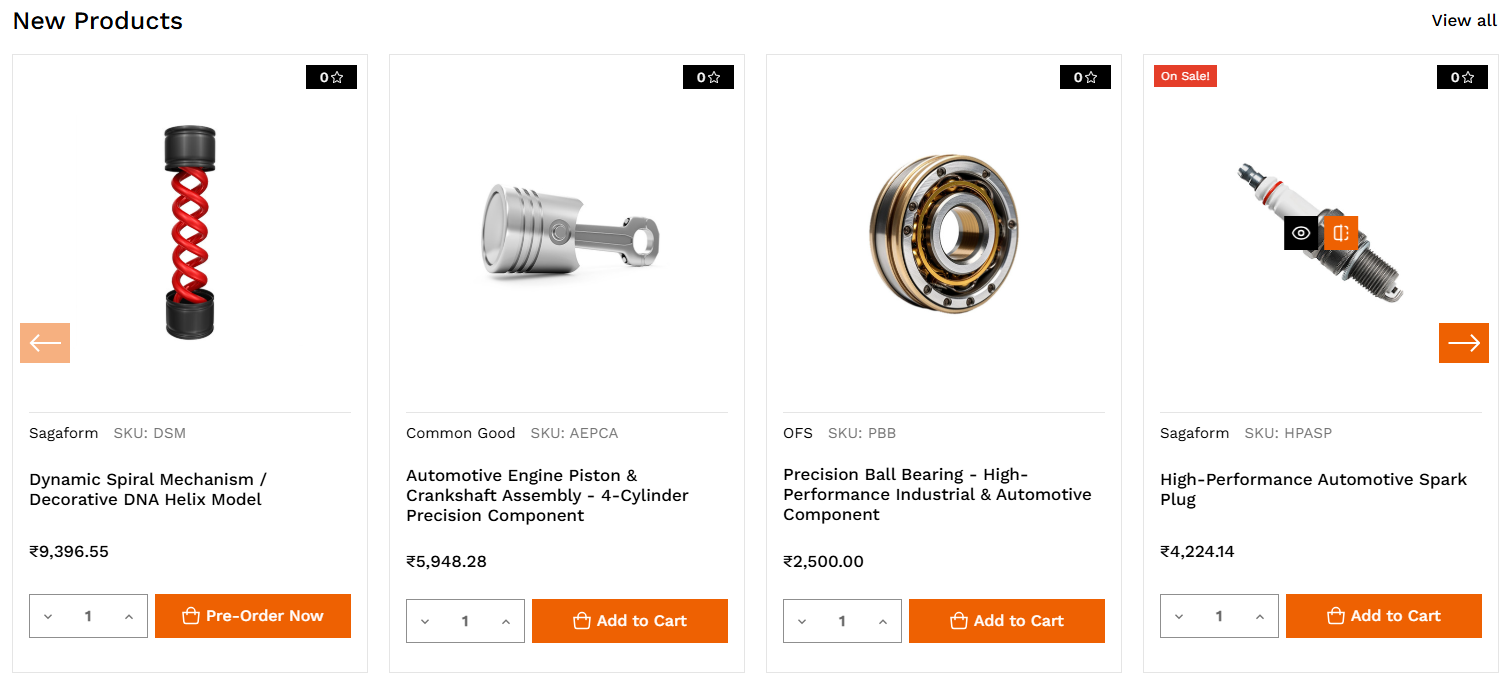Focus the quantity field for the Spark Plug

coord(1219,617)
